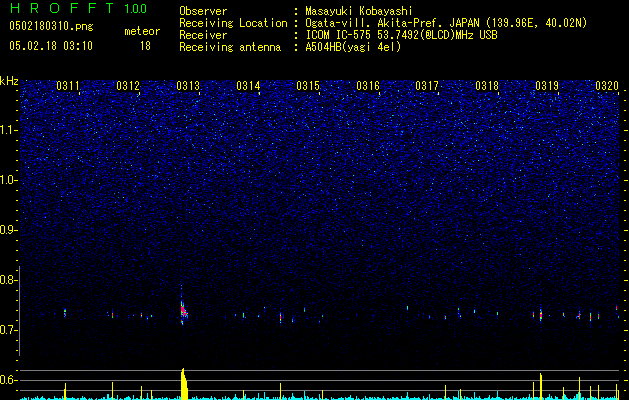Click the 0.8 kHz axis label

pyautogui.click(x=8, y=280)
